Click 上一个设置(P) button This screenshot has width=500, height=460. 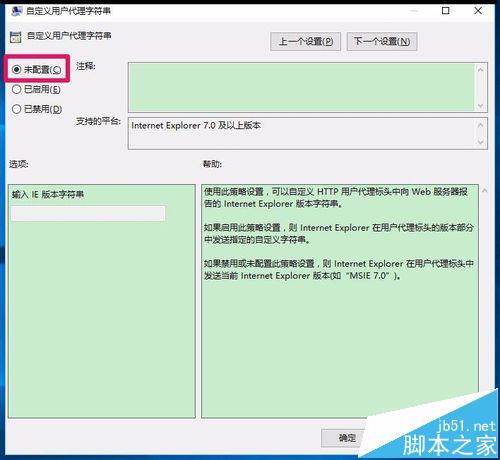point(305,41)
